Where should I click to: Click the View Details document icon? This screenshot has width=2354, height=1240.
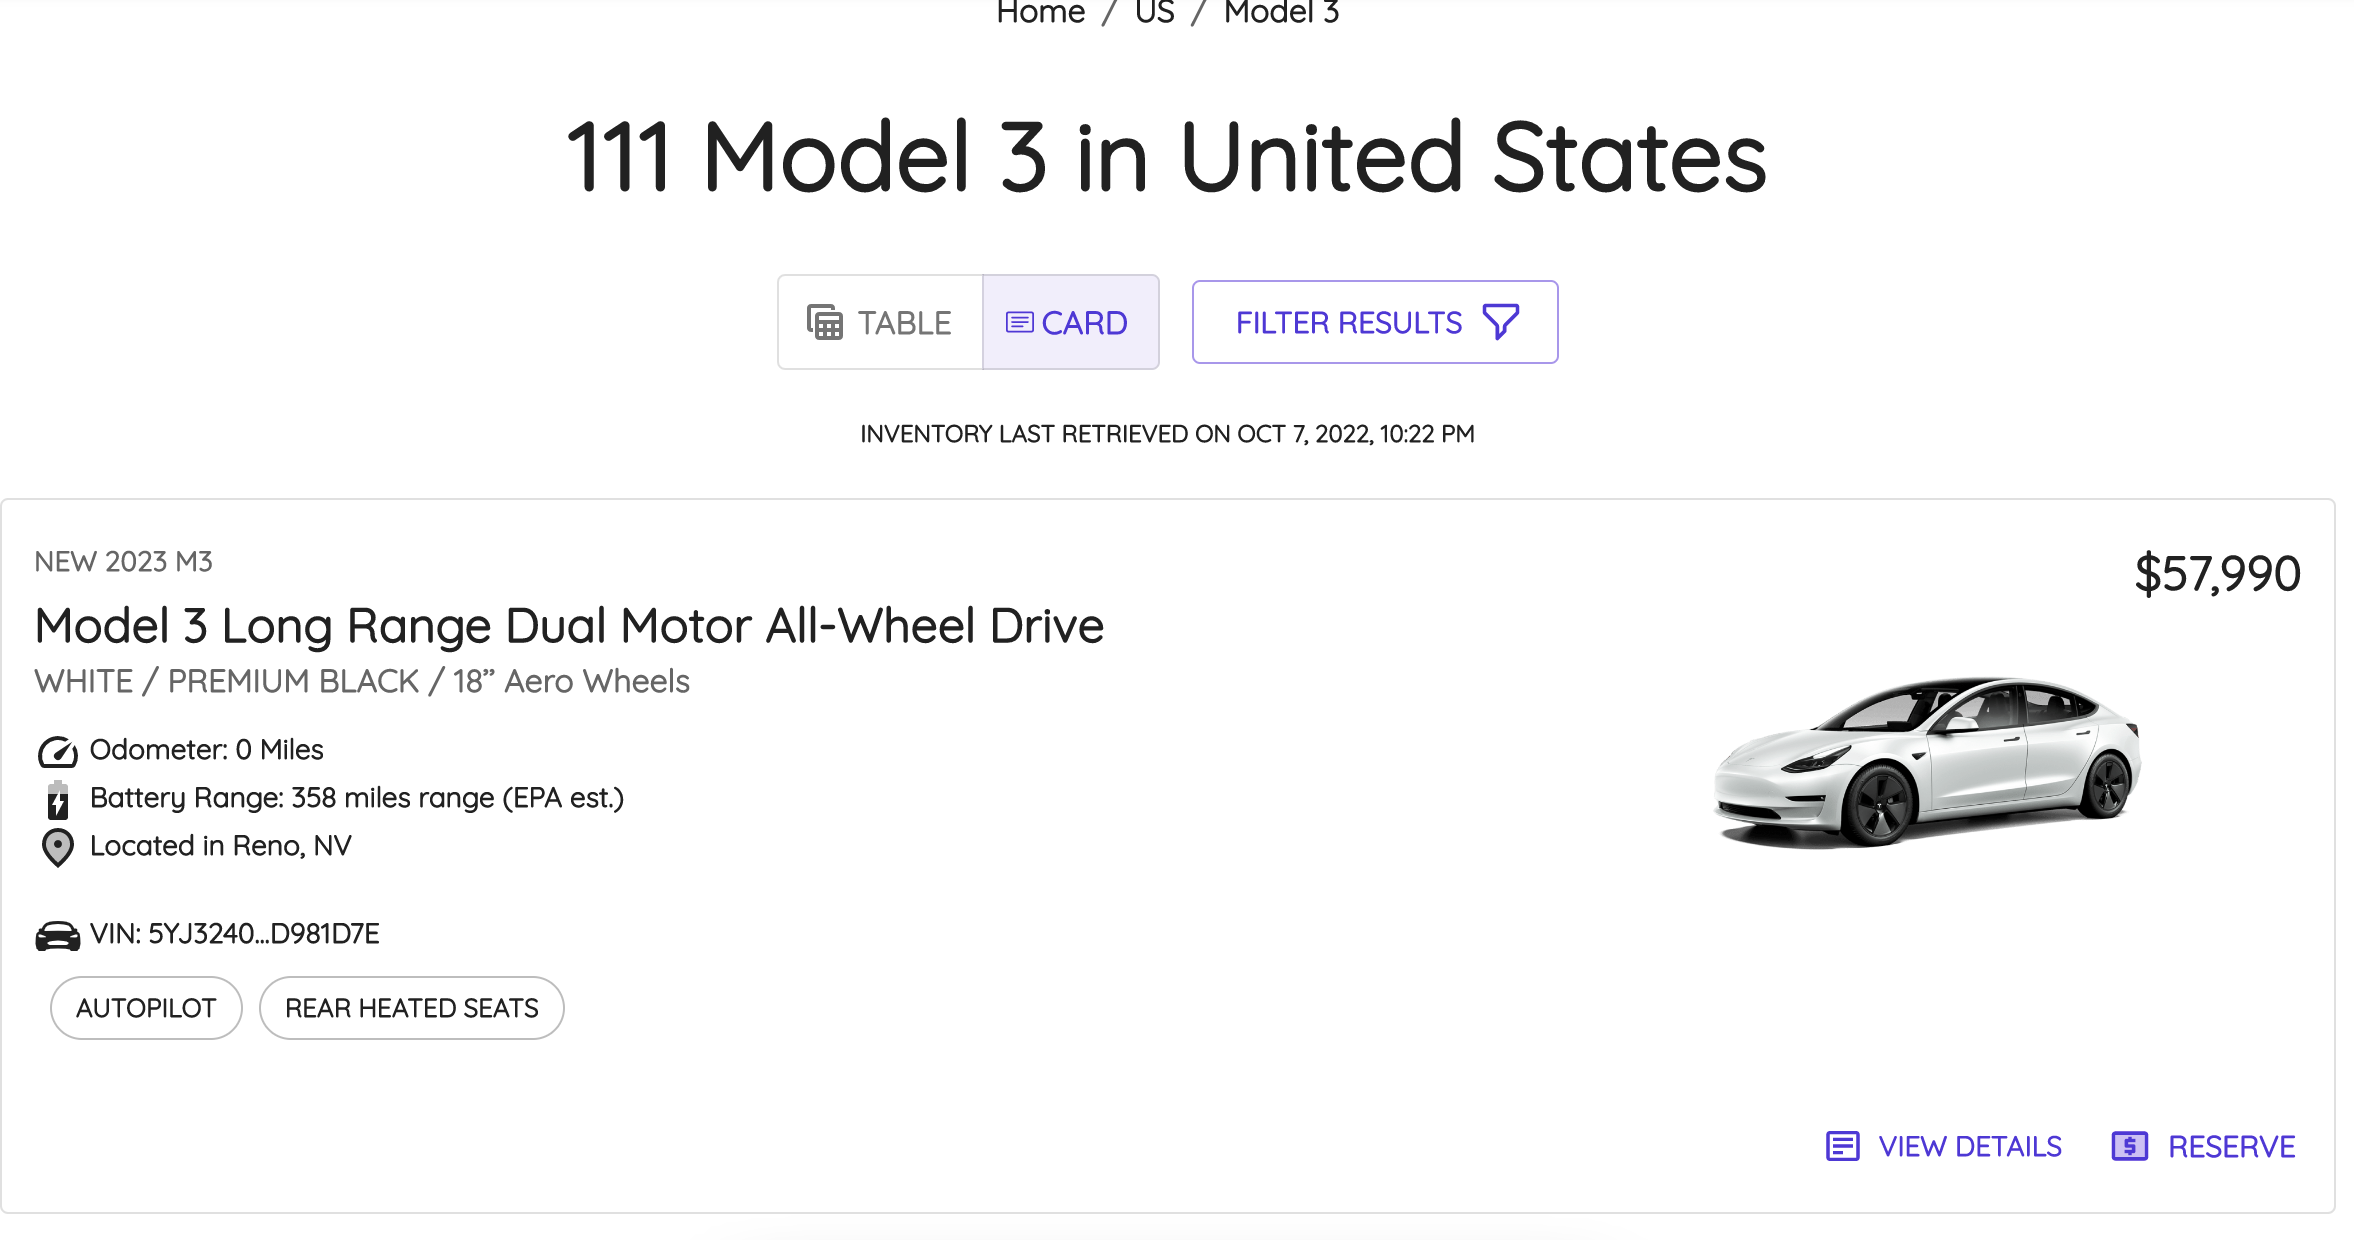point(1842,1146)
